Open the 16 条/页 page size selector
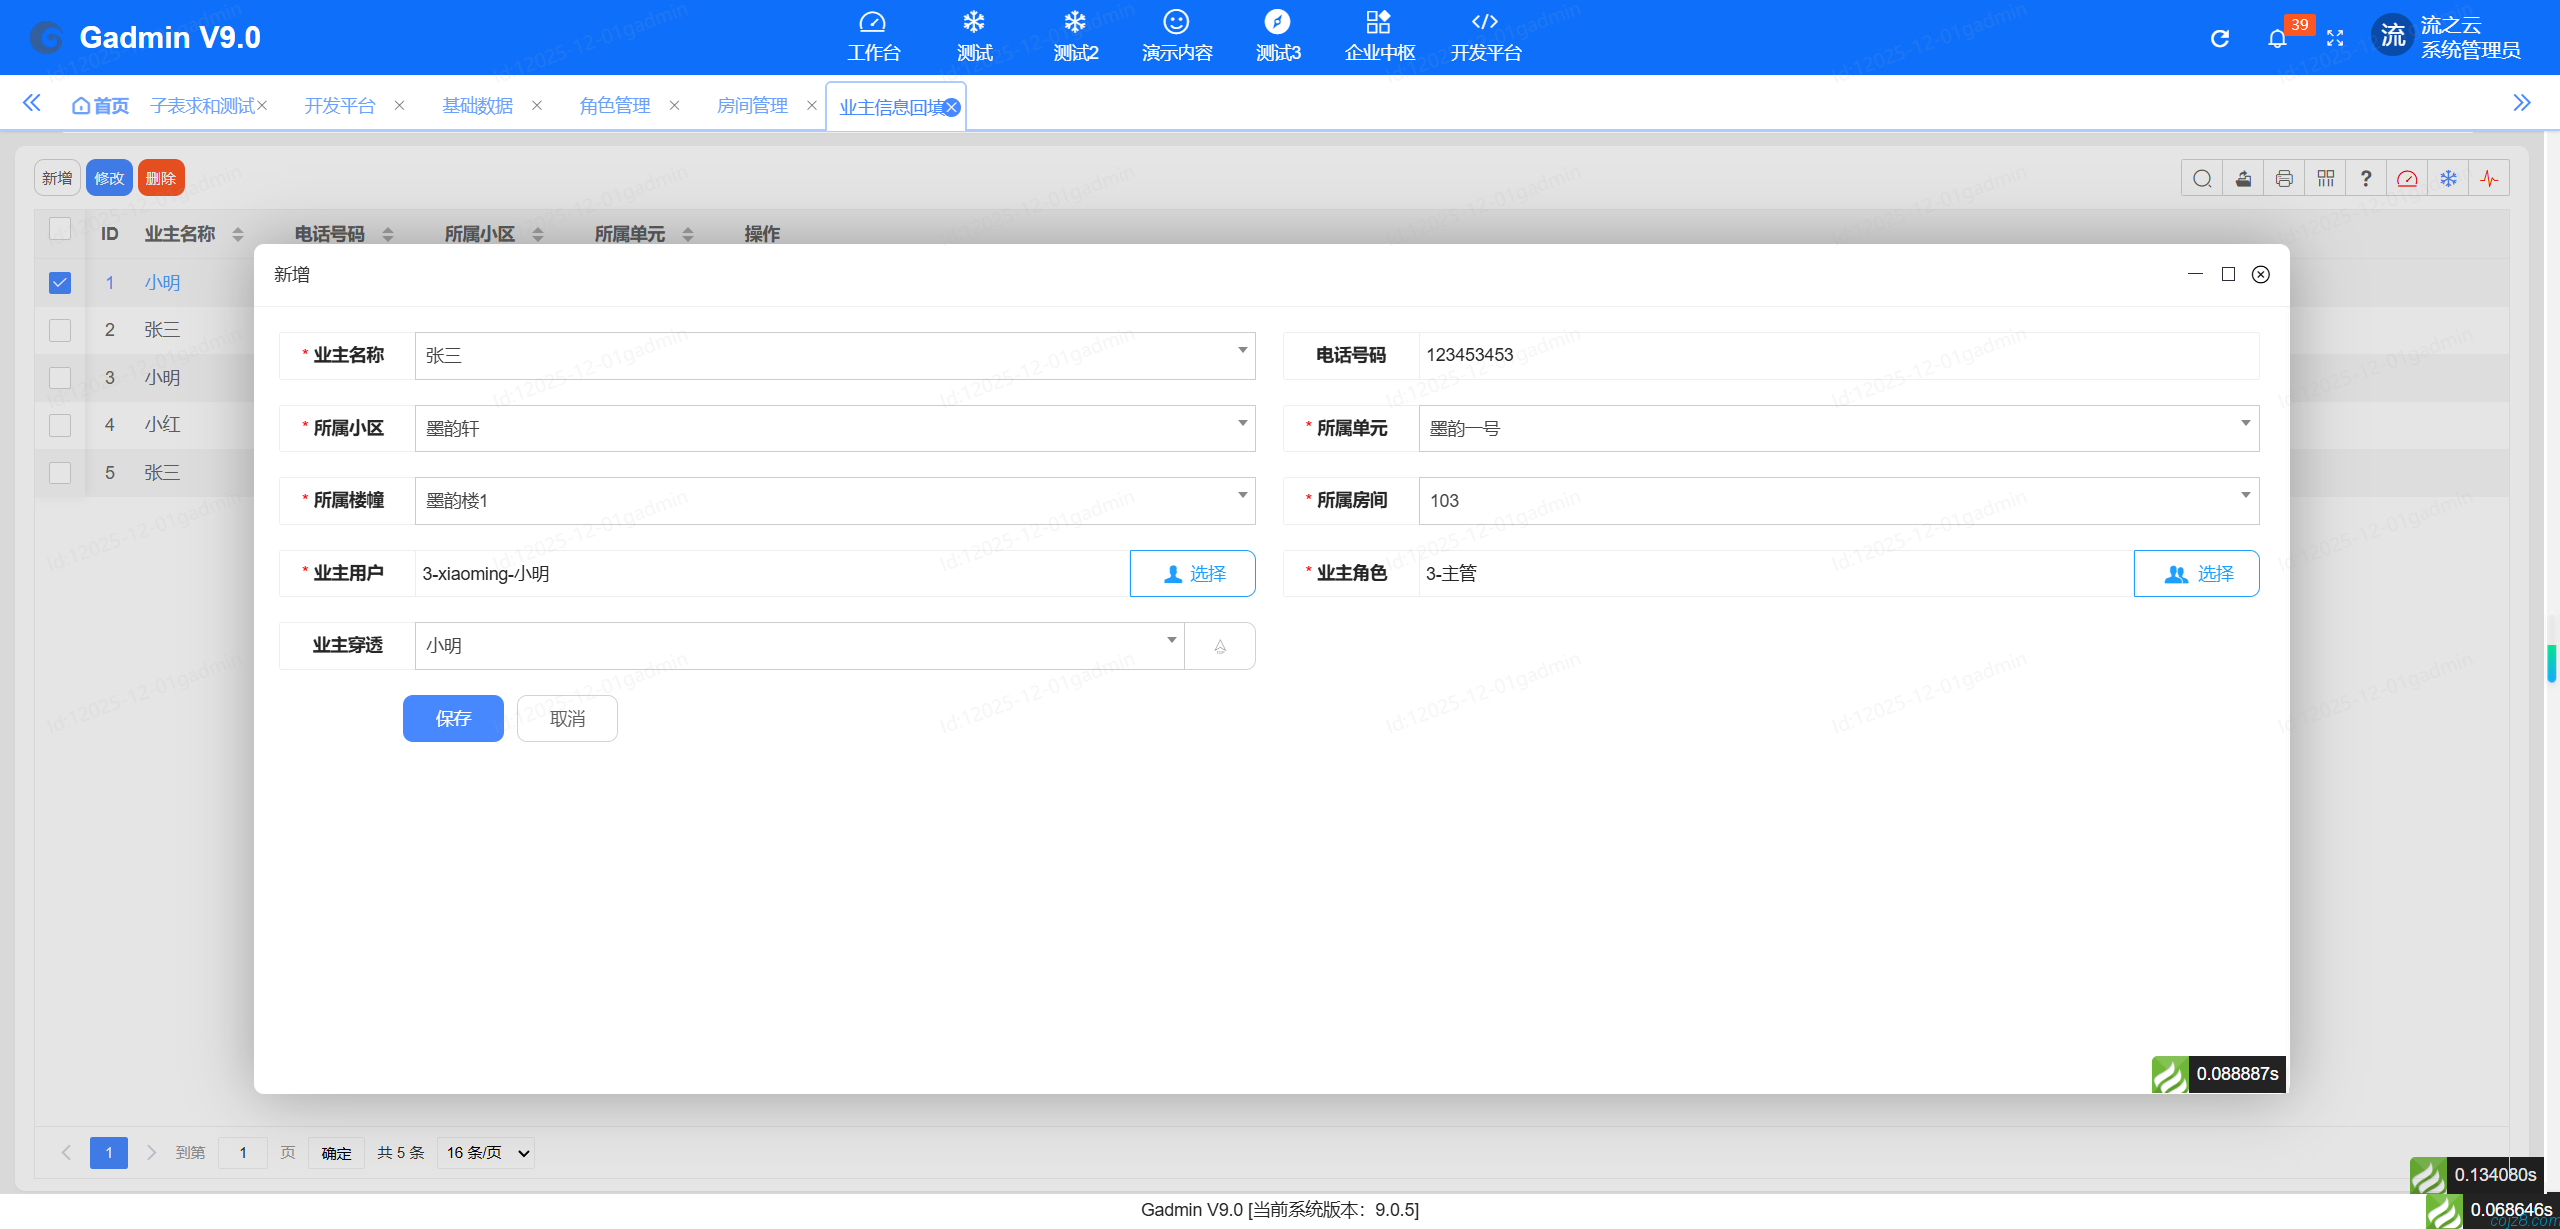The image size is (2560, 1229). [486, 1153]
